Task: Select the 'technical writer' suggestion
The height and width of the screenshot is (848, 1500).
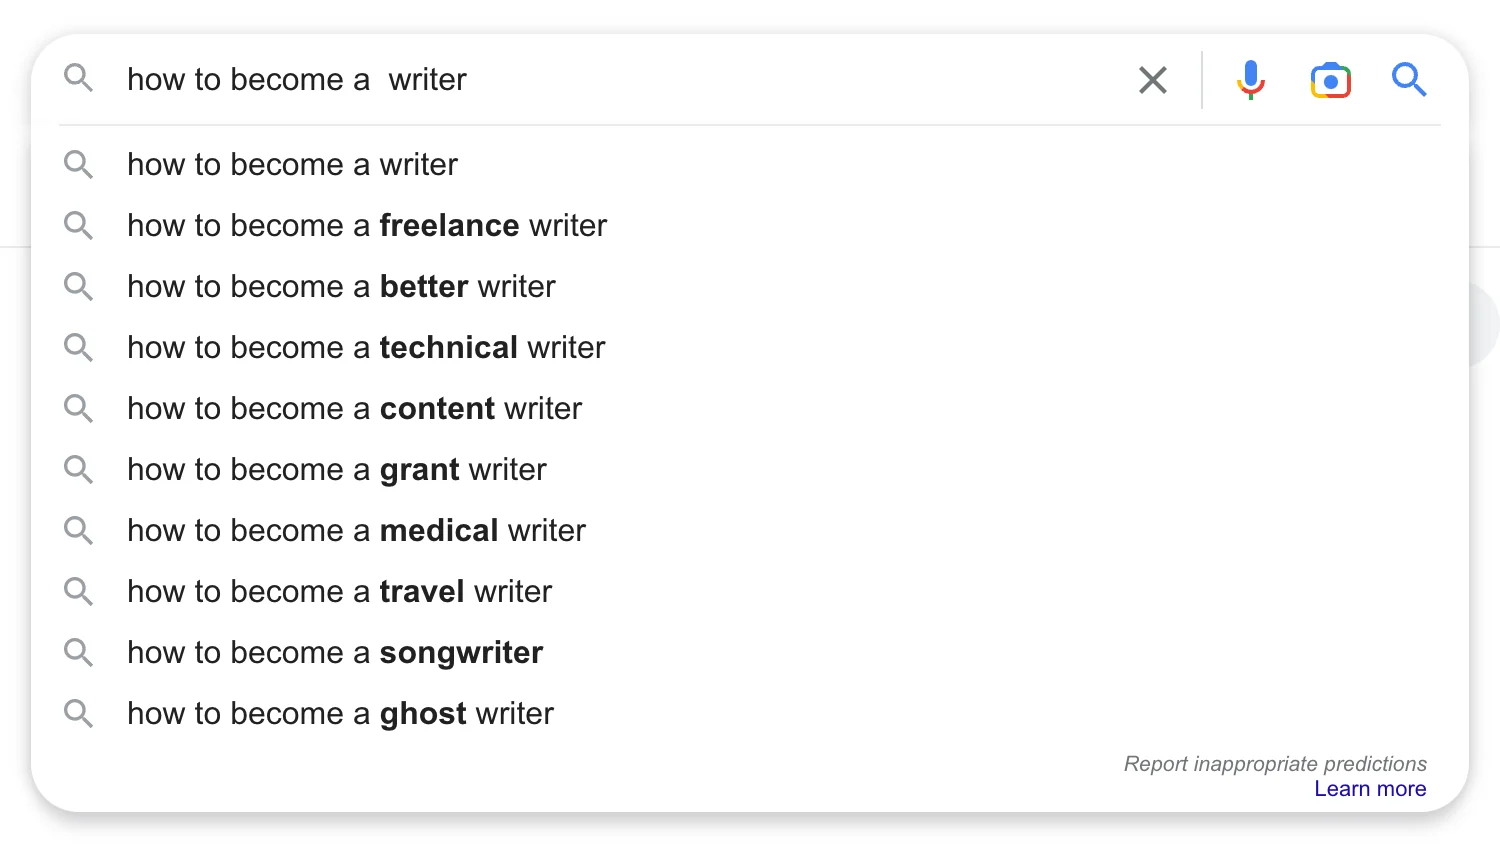Action: (366, 348)
